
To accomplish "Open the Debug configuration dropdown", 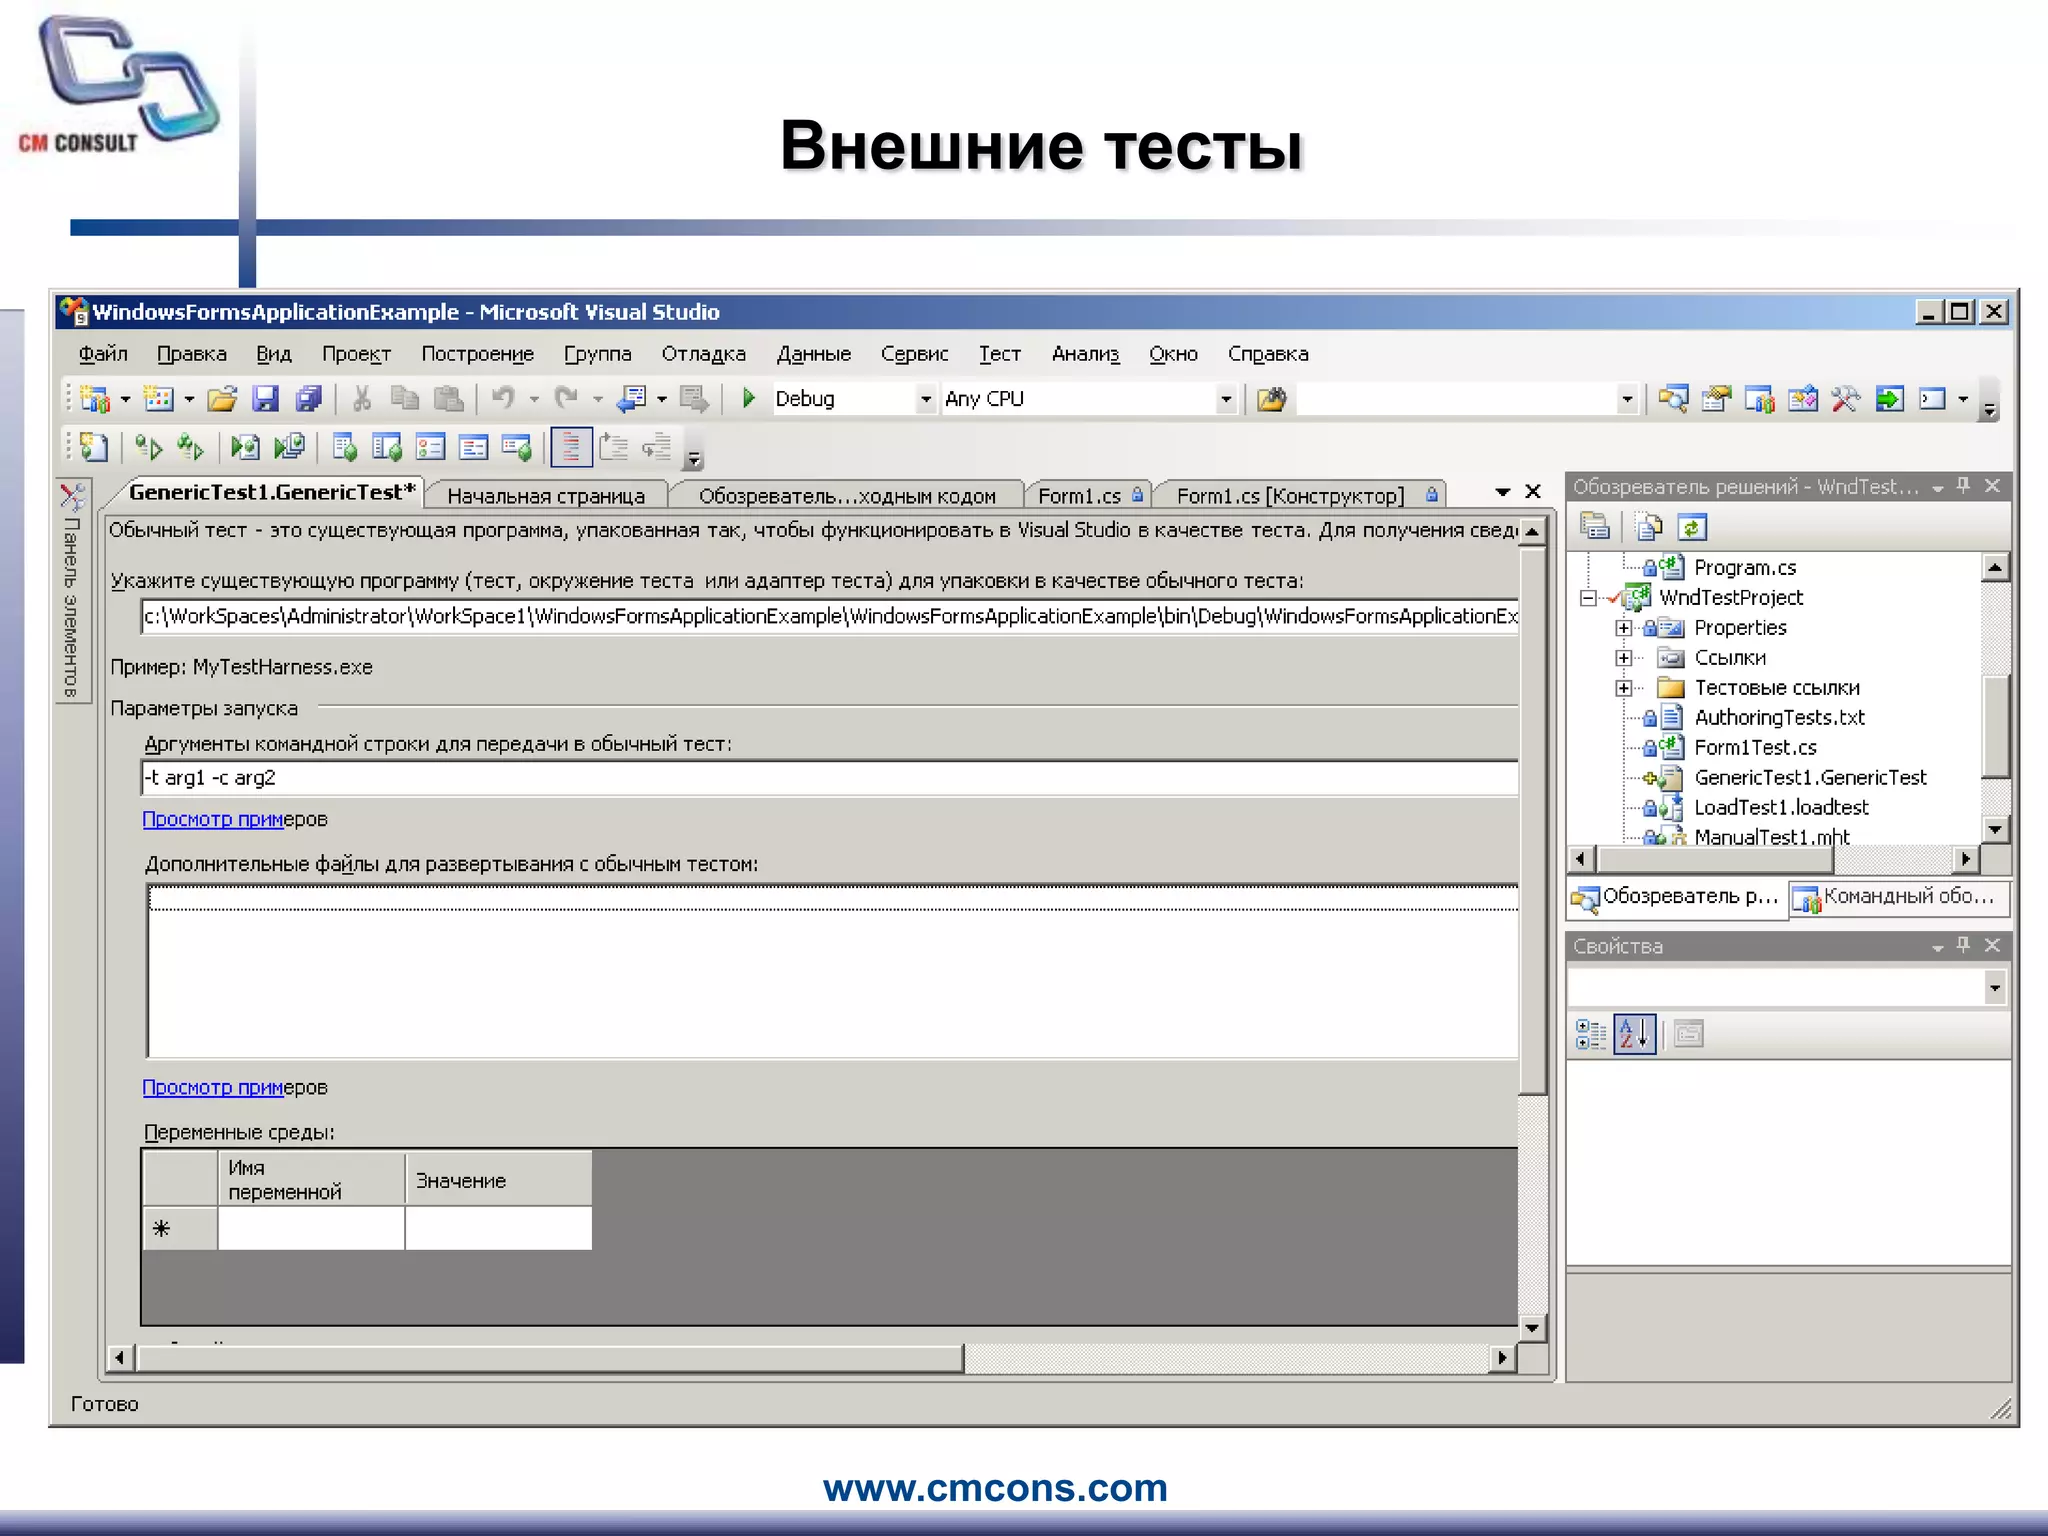I will tap(926, 399).
